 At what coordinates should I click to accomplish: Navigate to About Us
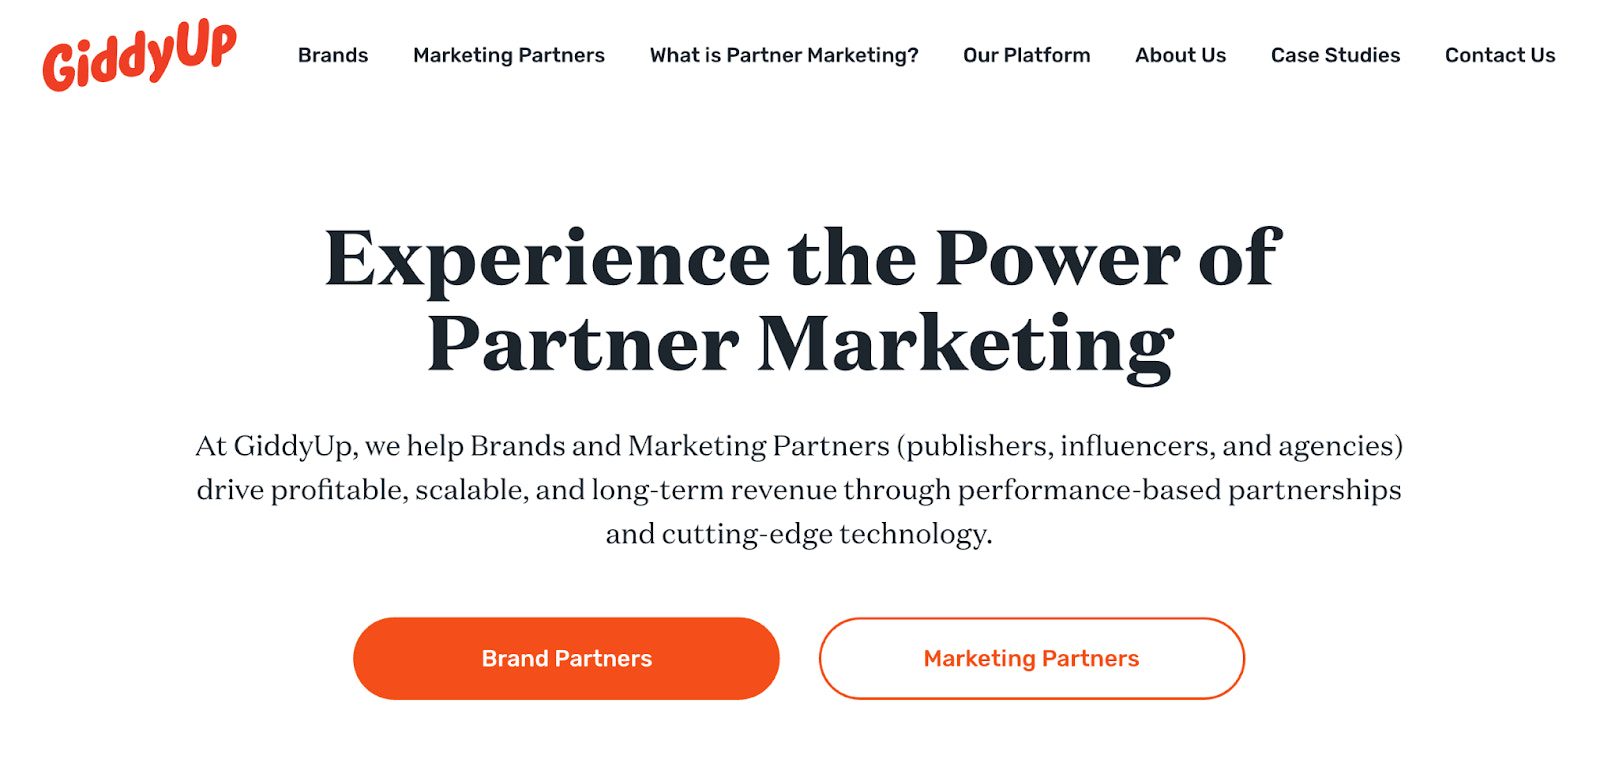1180,55
